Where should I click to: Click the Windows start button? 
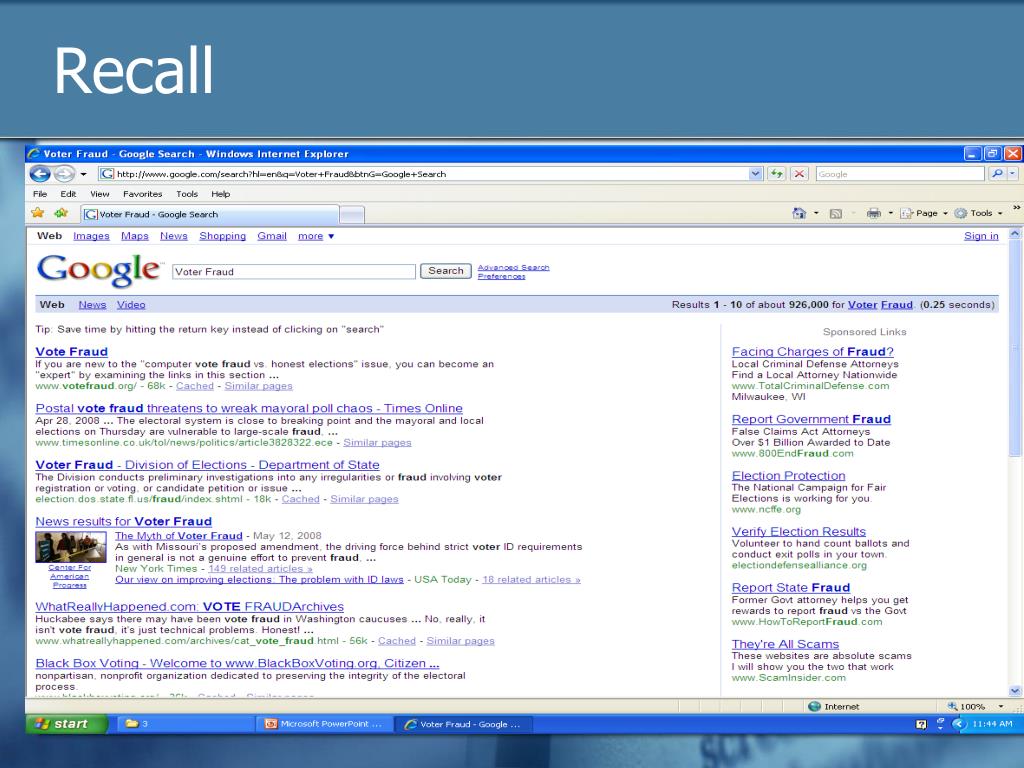(67, 724)
